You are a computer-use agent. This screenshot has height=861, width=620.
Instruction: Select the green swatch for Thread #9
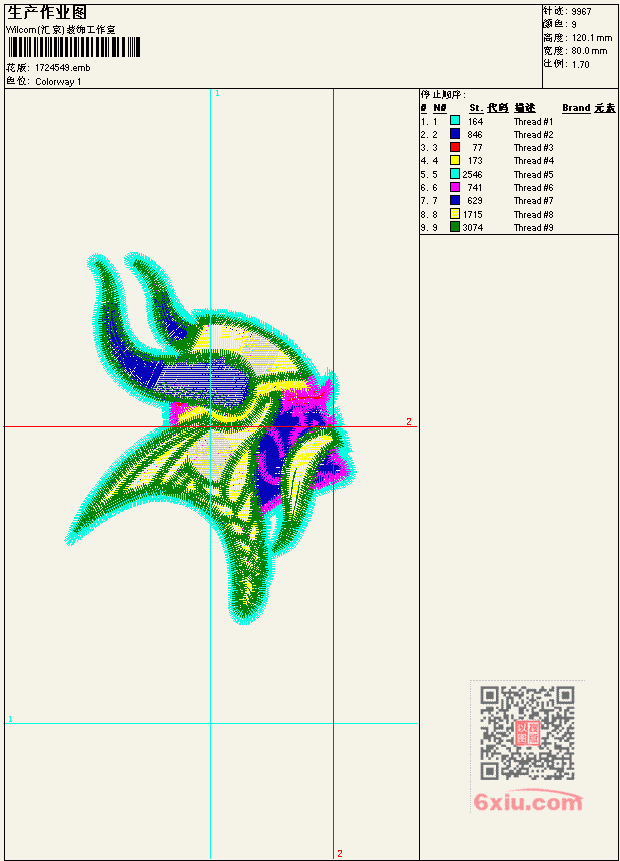click(455, 226)
